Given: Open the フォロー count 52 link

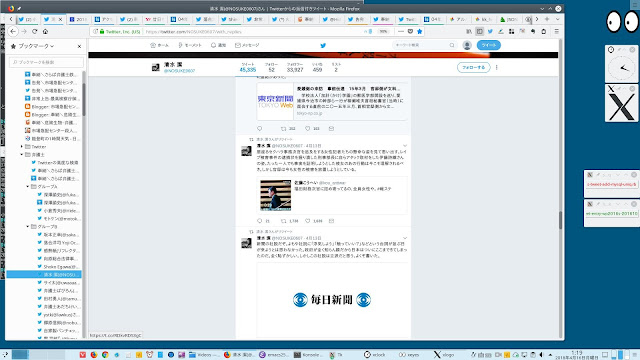Looking at the screenshot, I should pyautogui.click(x=271, y=67).
